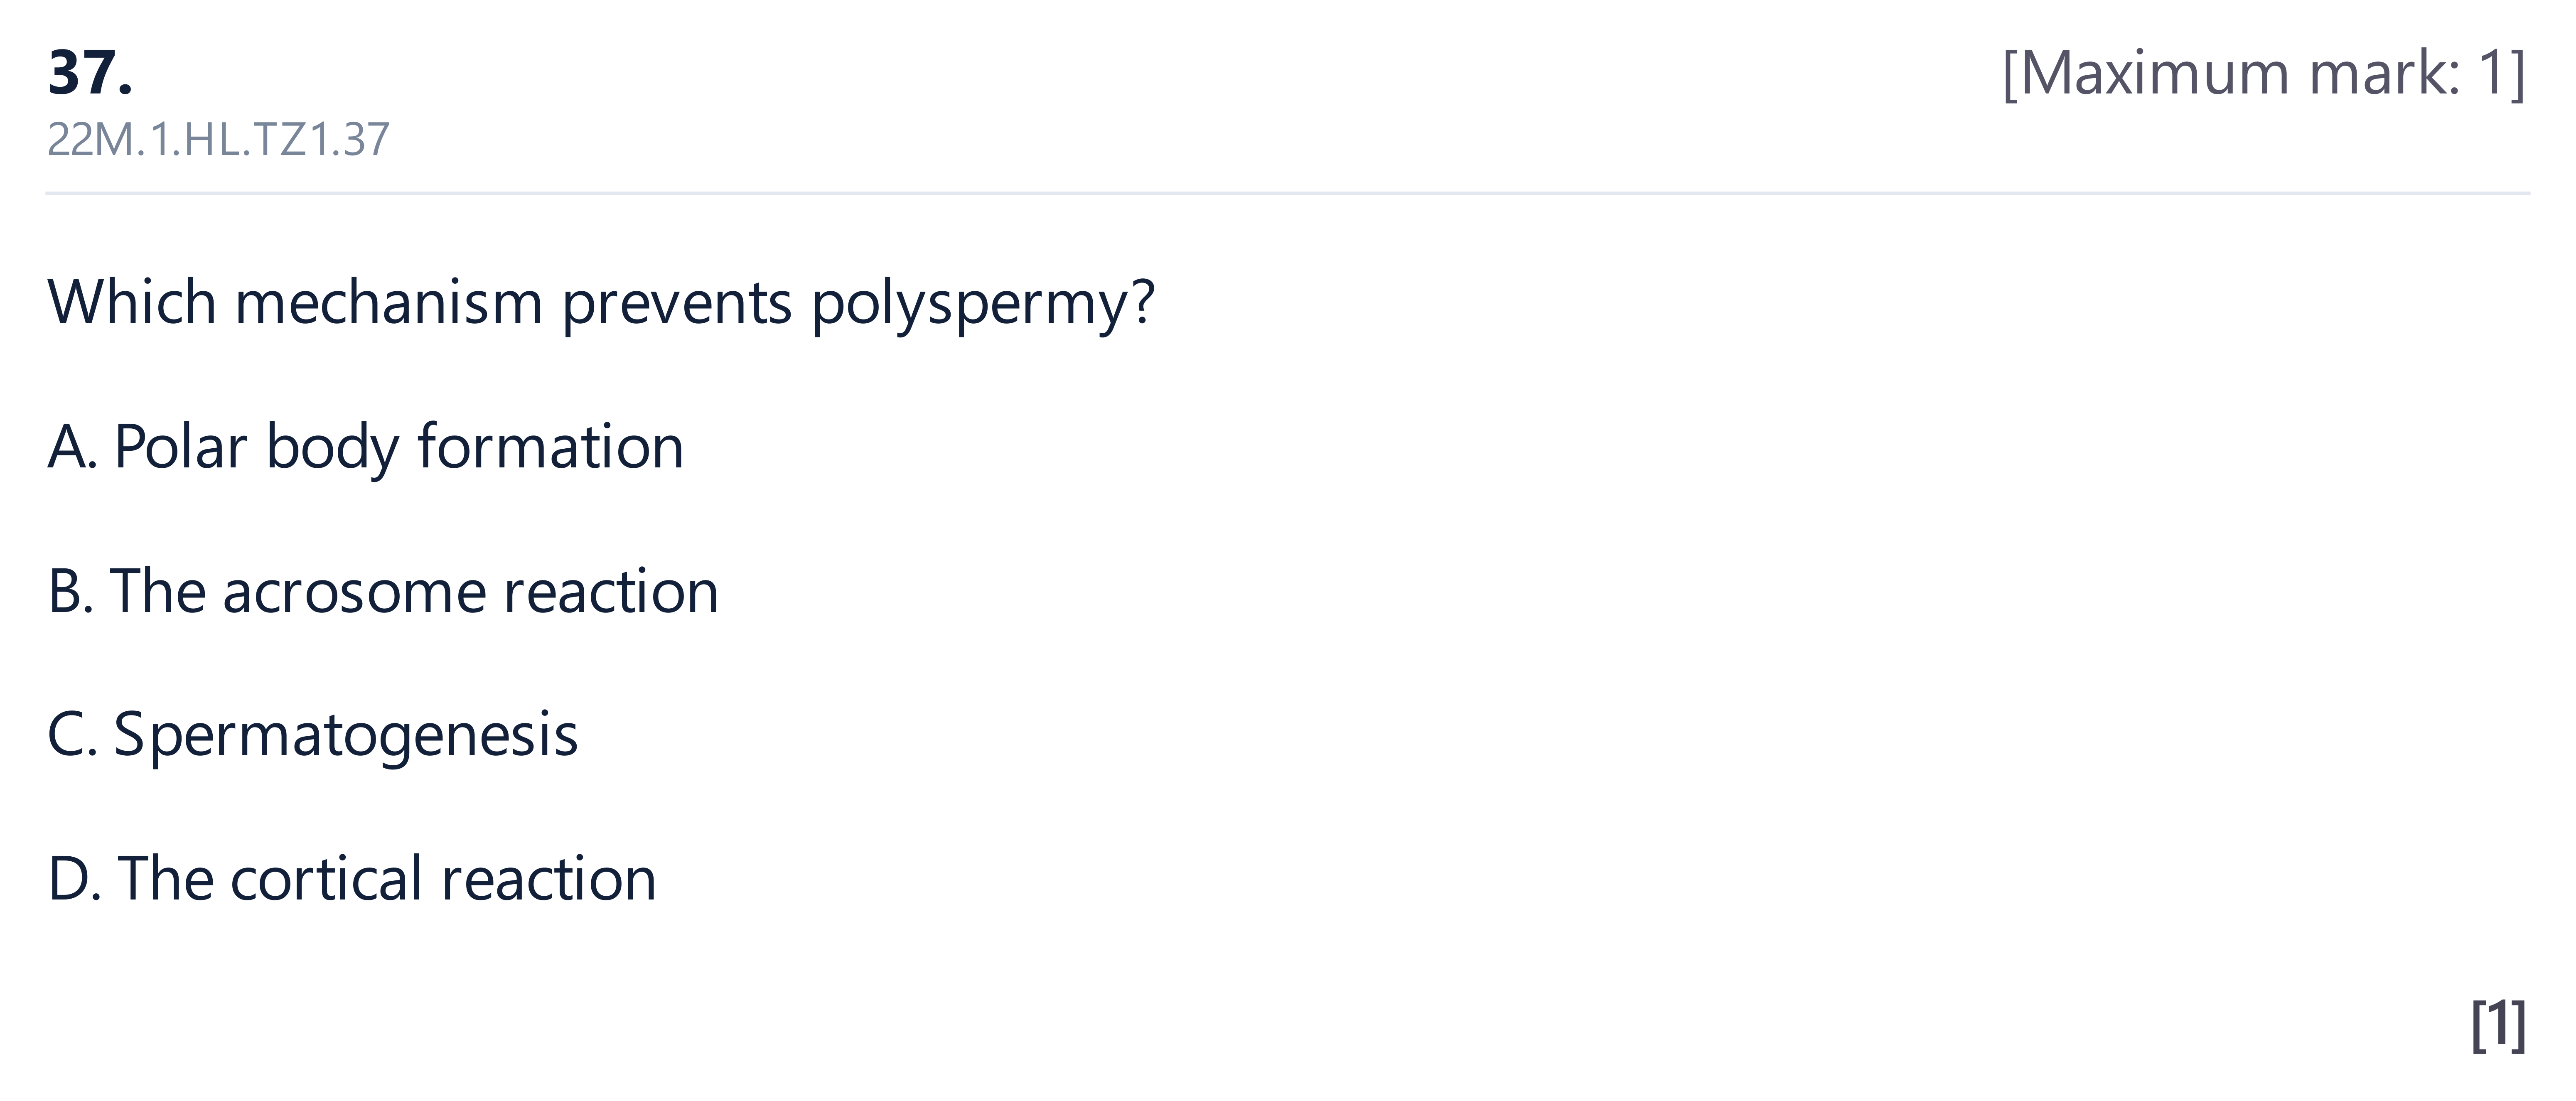Select answer B. The acrosome reaction
This screenshot has width=2576, height=1101.
point(383,591)
